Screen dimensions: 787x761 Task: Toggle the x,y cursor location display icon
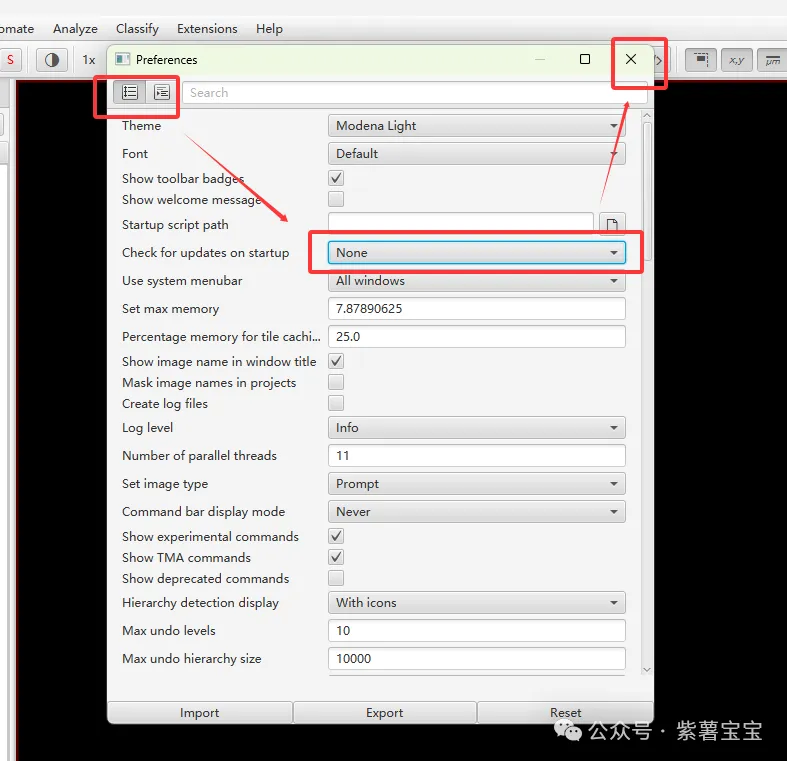coord(737,60)
